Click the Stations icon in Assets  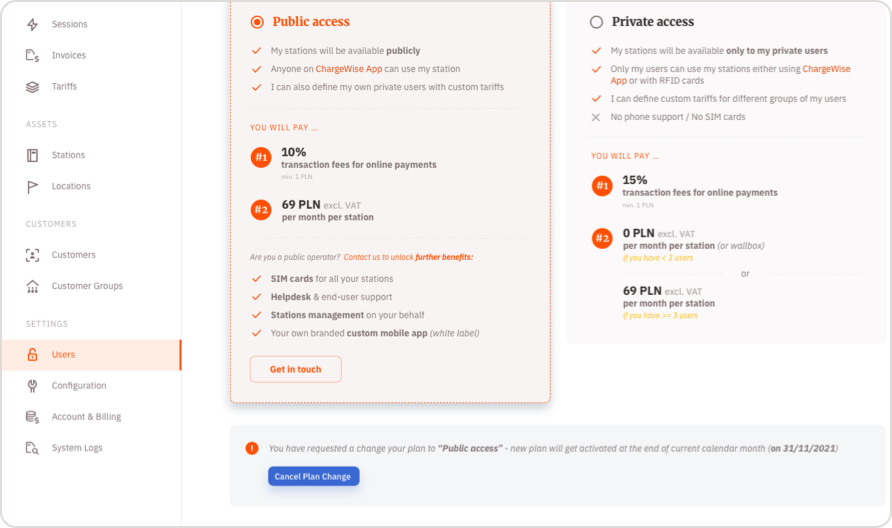(32, 155)
